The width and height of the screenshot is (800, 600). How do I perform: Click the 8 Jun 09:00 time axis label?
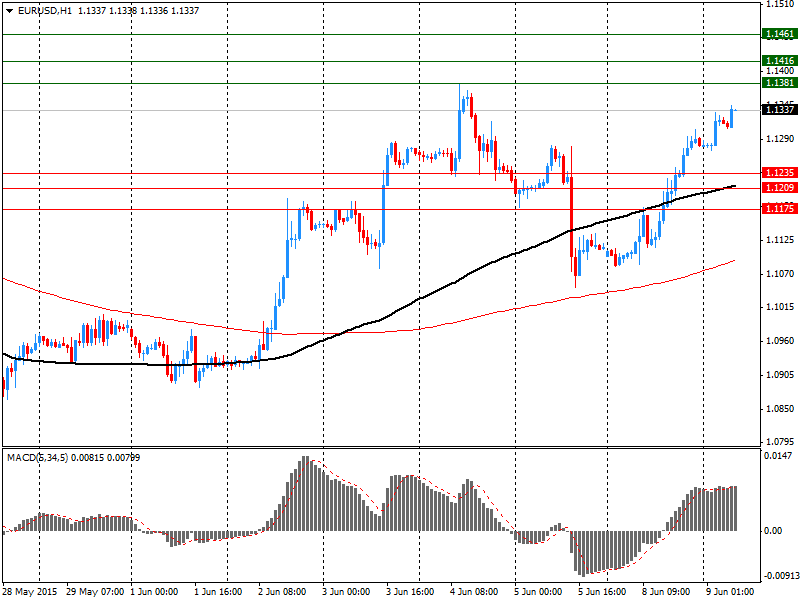[x=666, y=592]
